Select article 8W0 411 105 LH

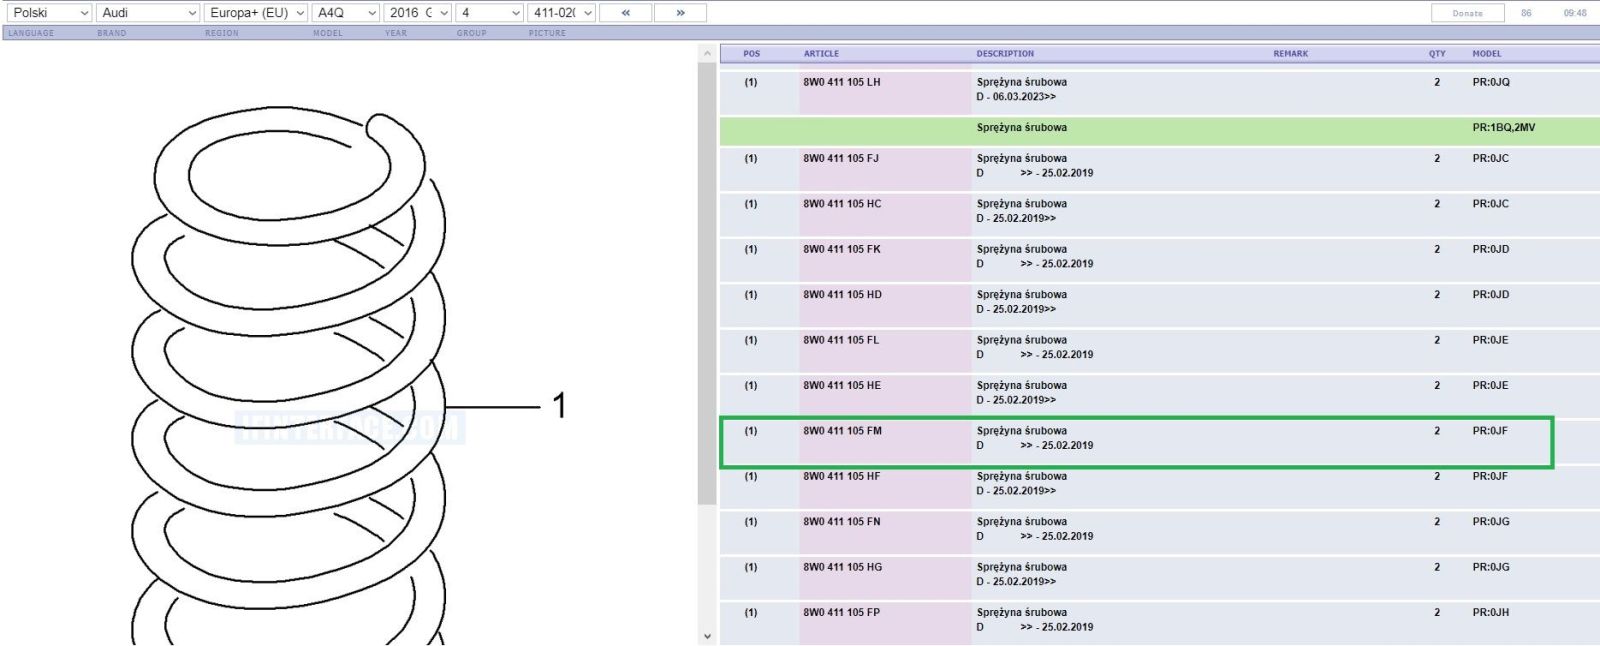842,82
